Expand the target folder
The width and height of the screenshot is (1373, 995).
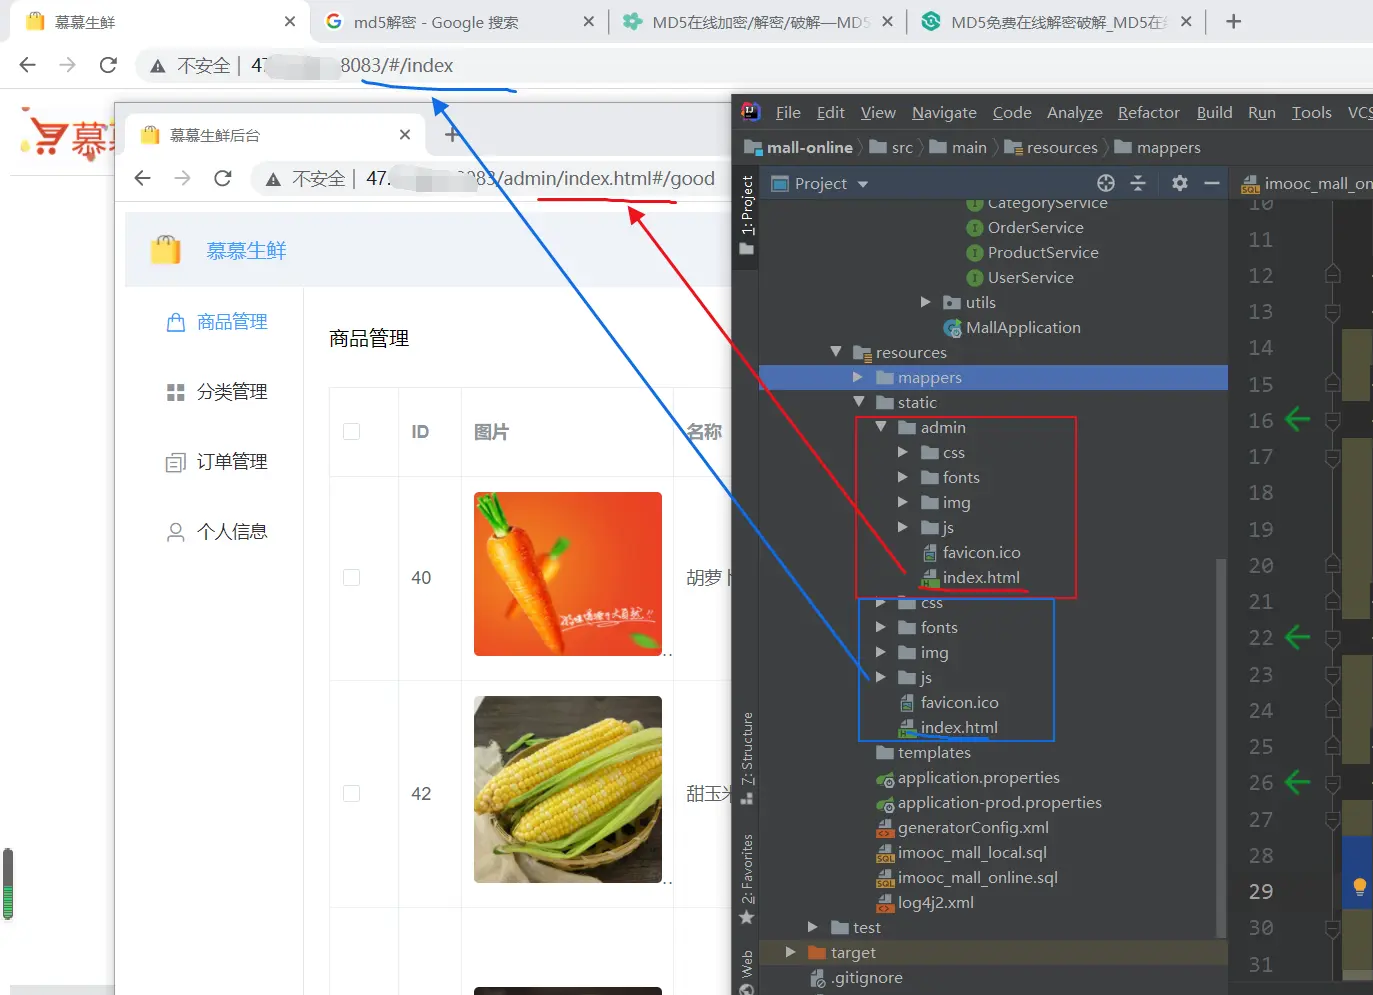[x=791, y=952]
